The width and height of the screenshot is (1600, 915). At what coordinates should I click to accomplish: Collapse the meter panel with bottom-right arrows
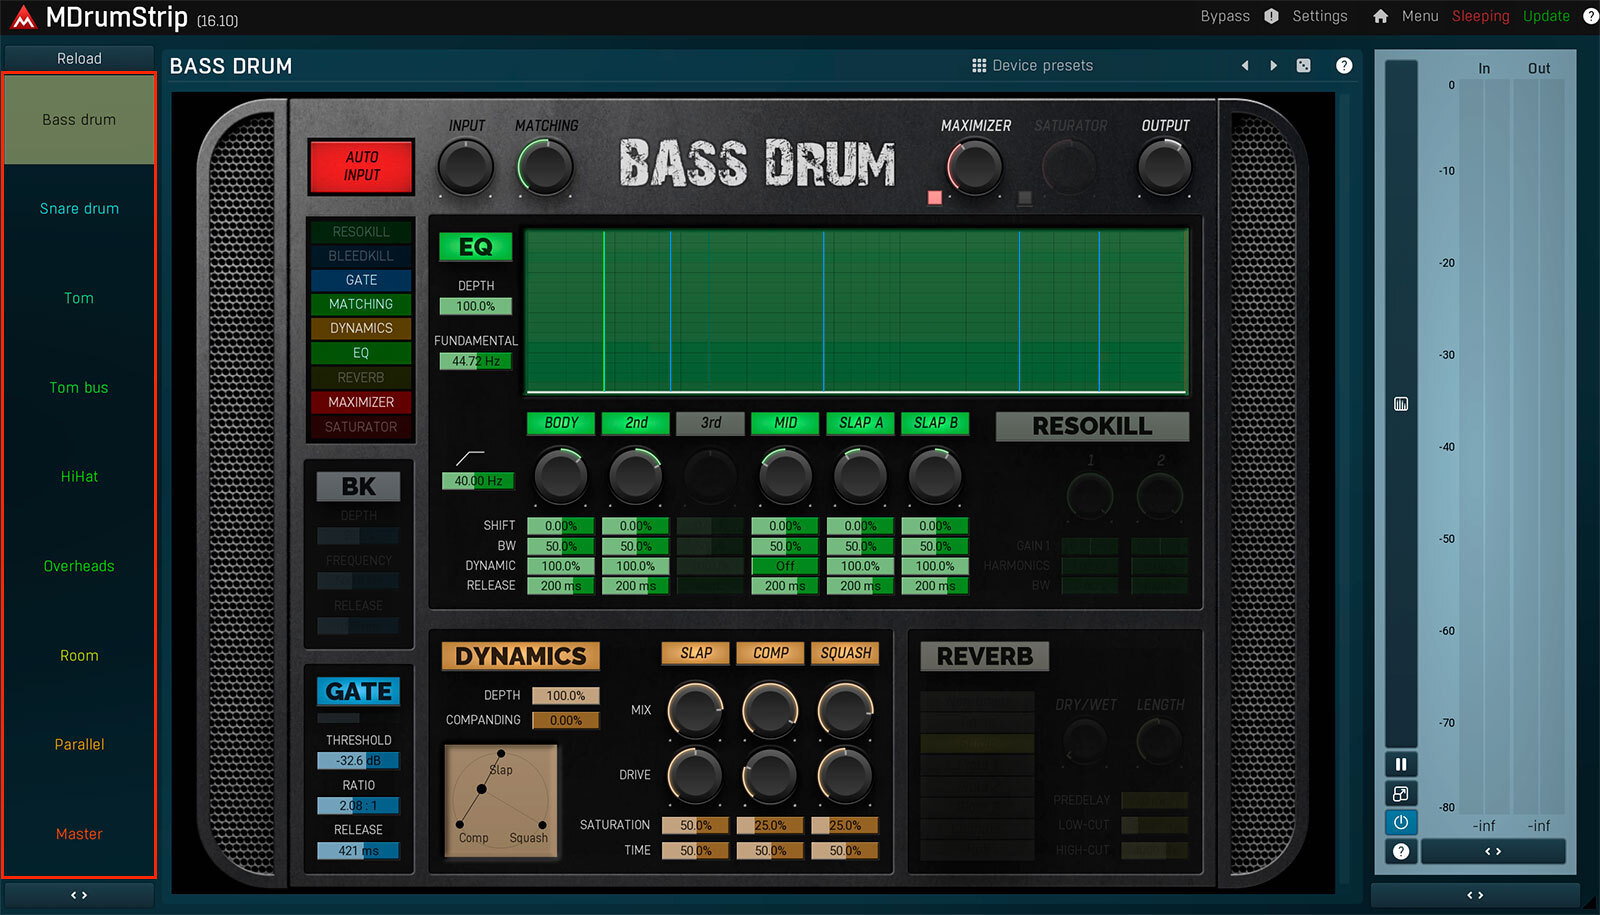click(x=1474, y=895)
